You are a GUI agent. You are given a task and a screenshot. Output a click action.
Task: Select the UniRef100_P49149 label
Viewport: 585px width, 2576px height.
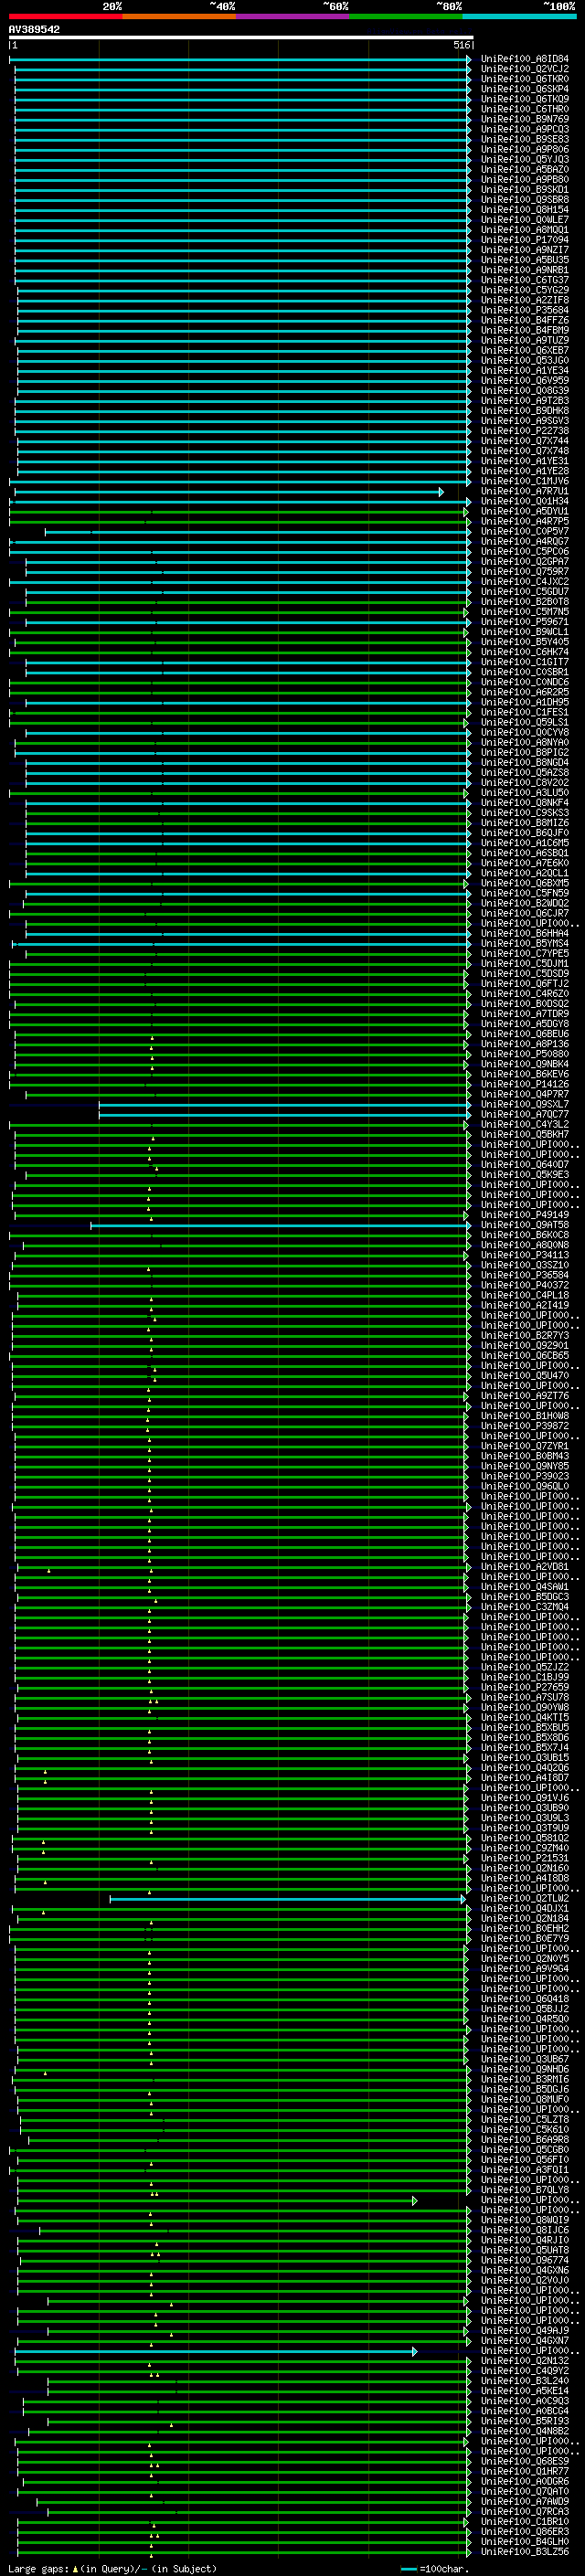(x=525, y=1215)
